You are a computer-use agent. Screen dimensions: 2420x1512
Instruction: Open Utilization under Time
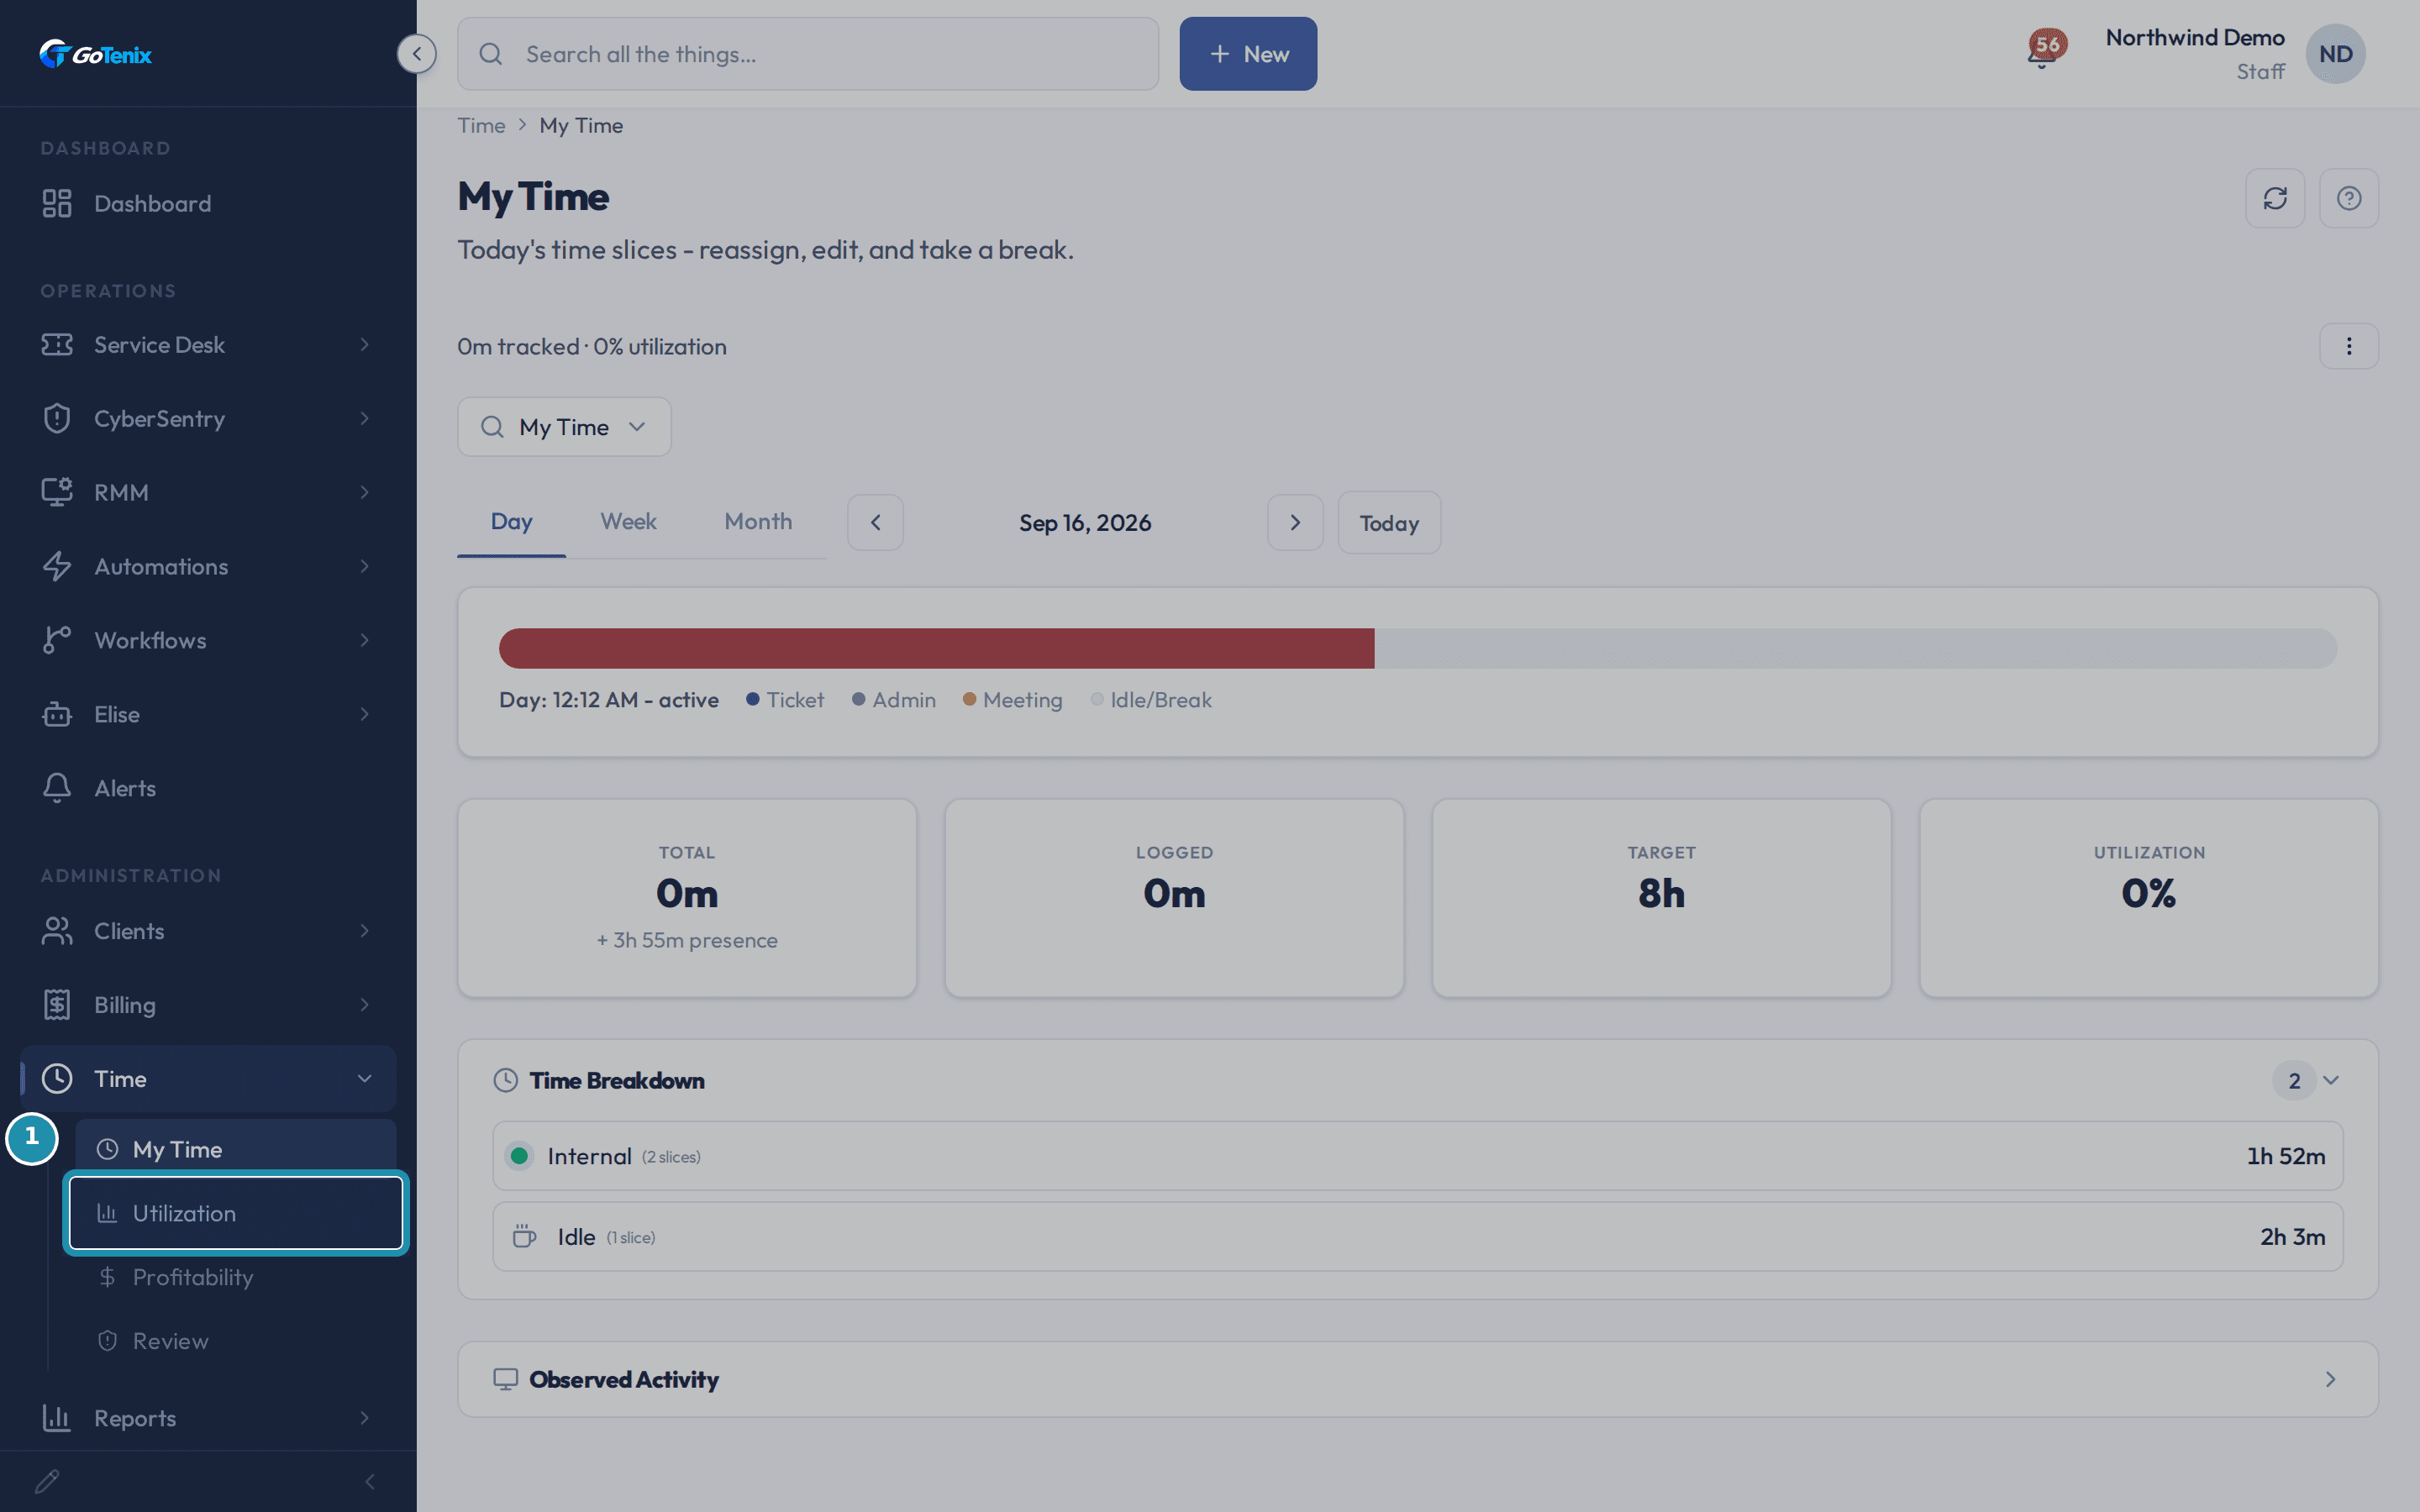[236, 1213]
